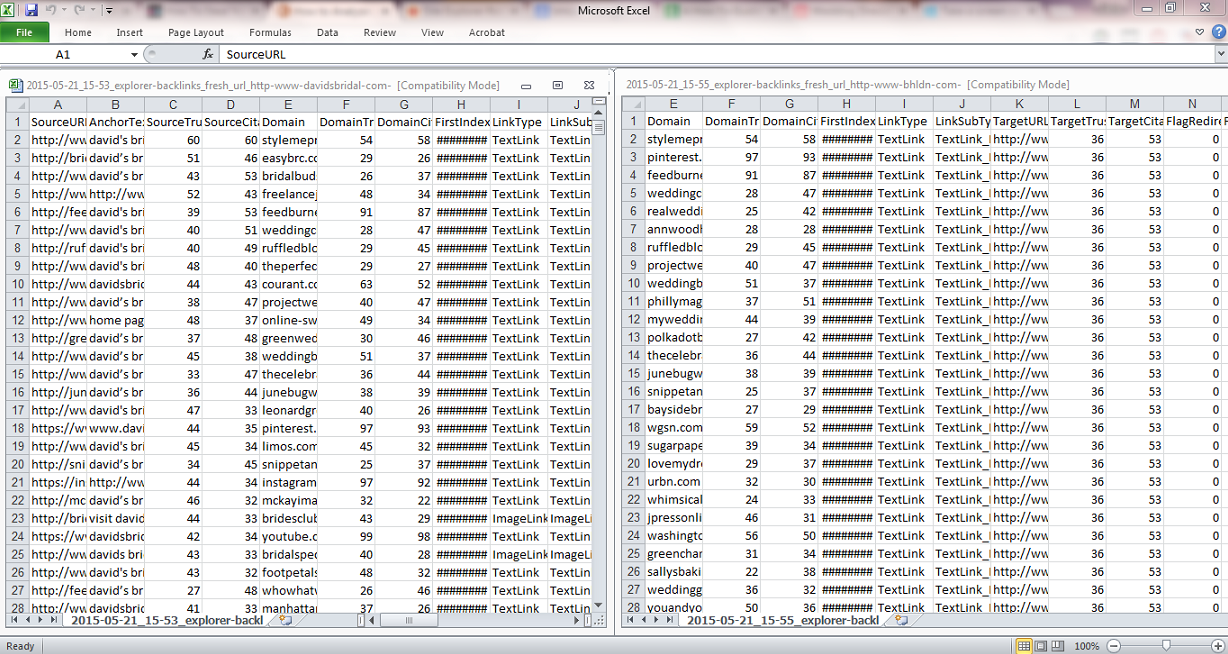Click the vertical split box in davidsbridal workbook
Viewport: 1228px width, 654px height.
599,100
